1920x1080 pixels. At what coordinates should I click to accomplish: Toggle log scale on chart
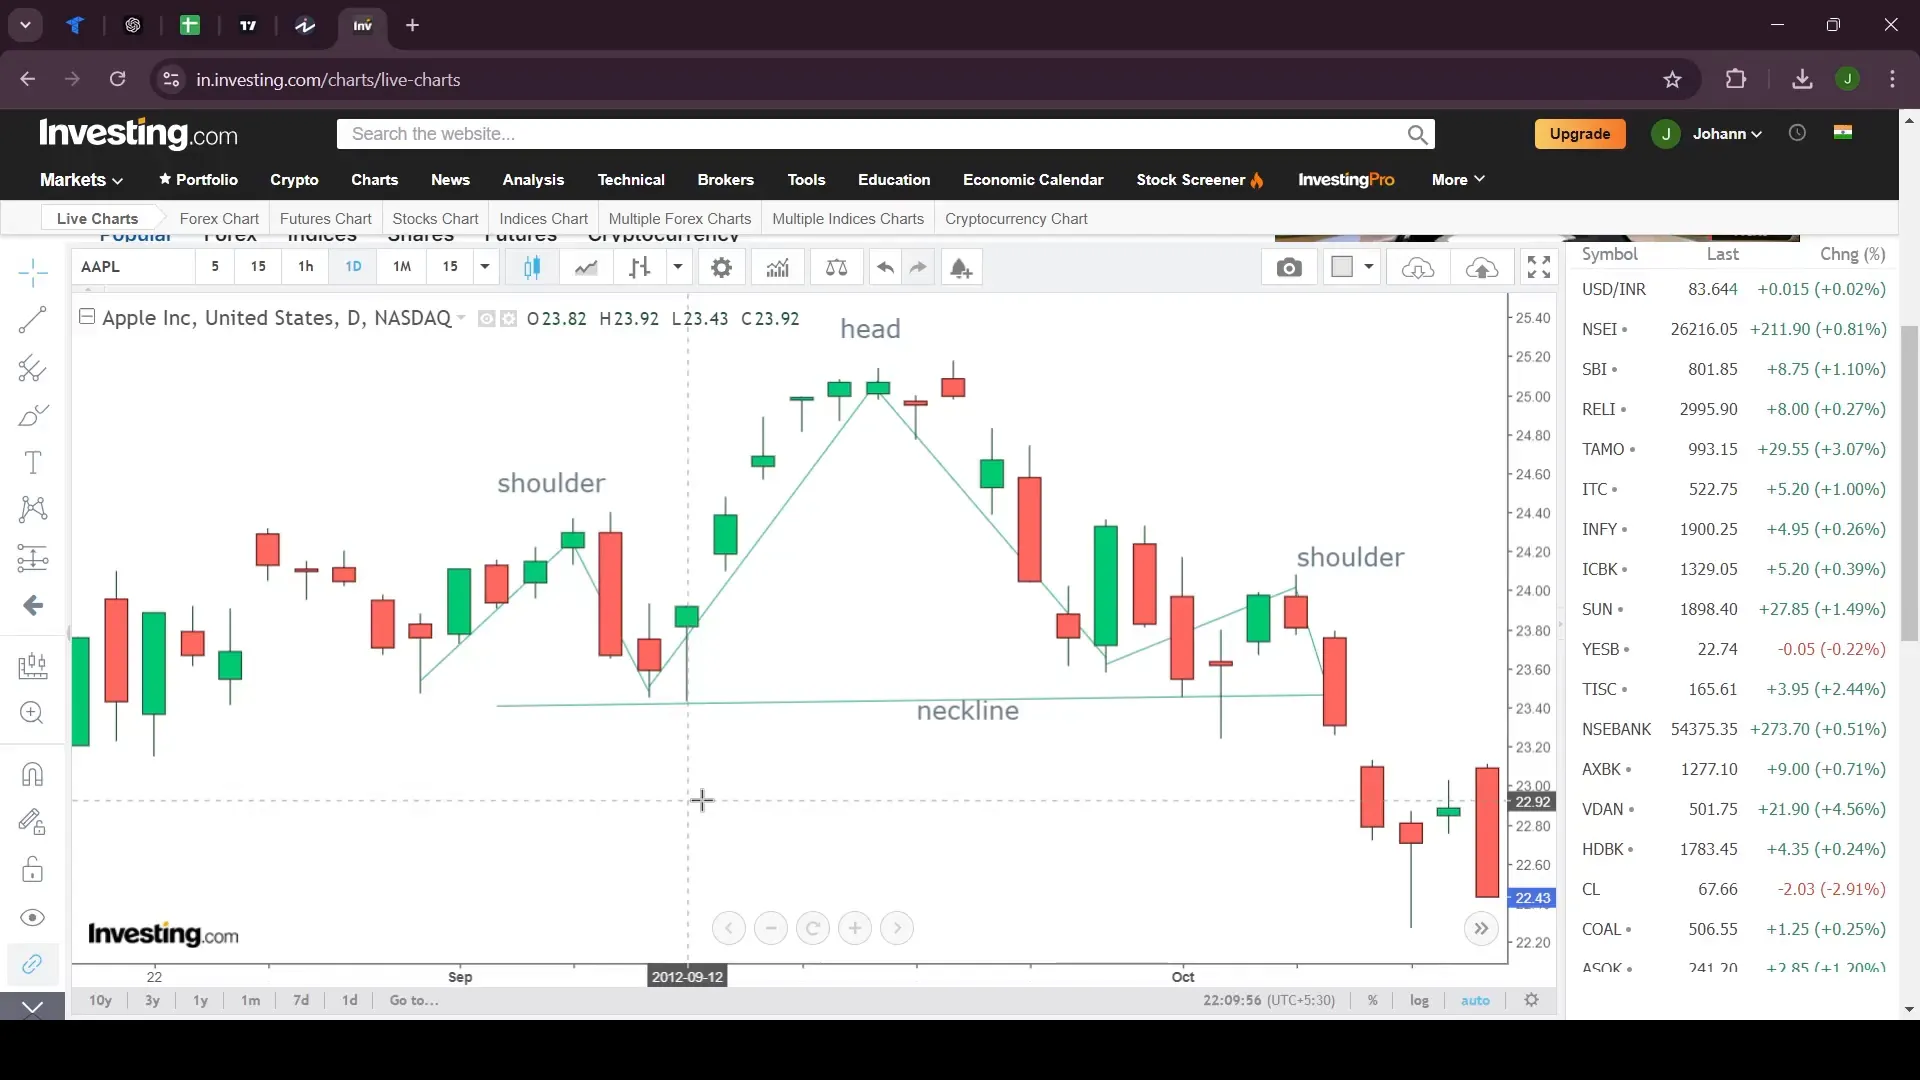click(x=1419, y=1001)
